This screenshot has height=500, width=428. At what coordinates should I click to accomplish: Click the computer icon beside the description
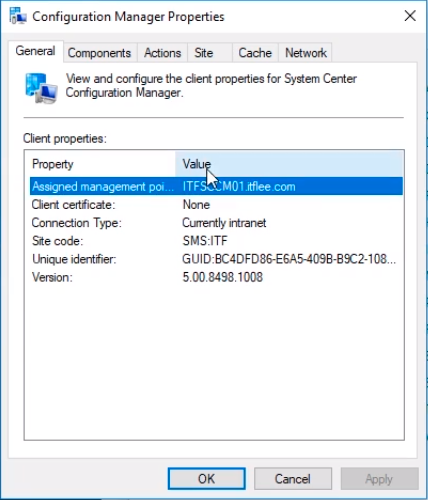click(x=41, y=88)
